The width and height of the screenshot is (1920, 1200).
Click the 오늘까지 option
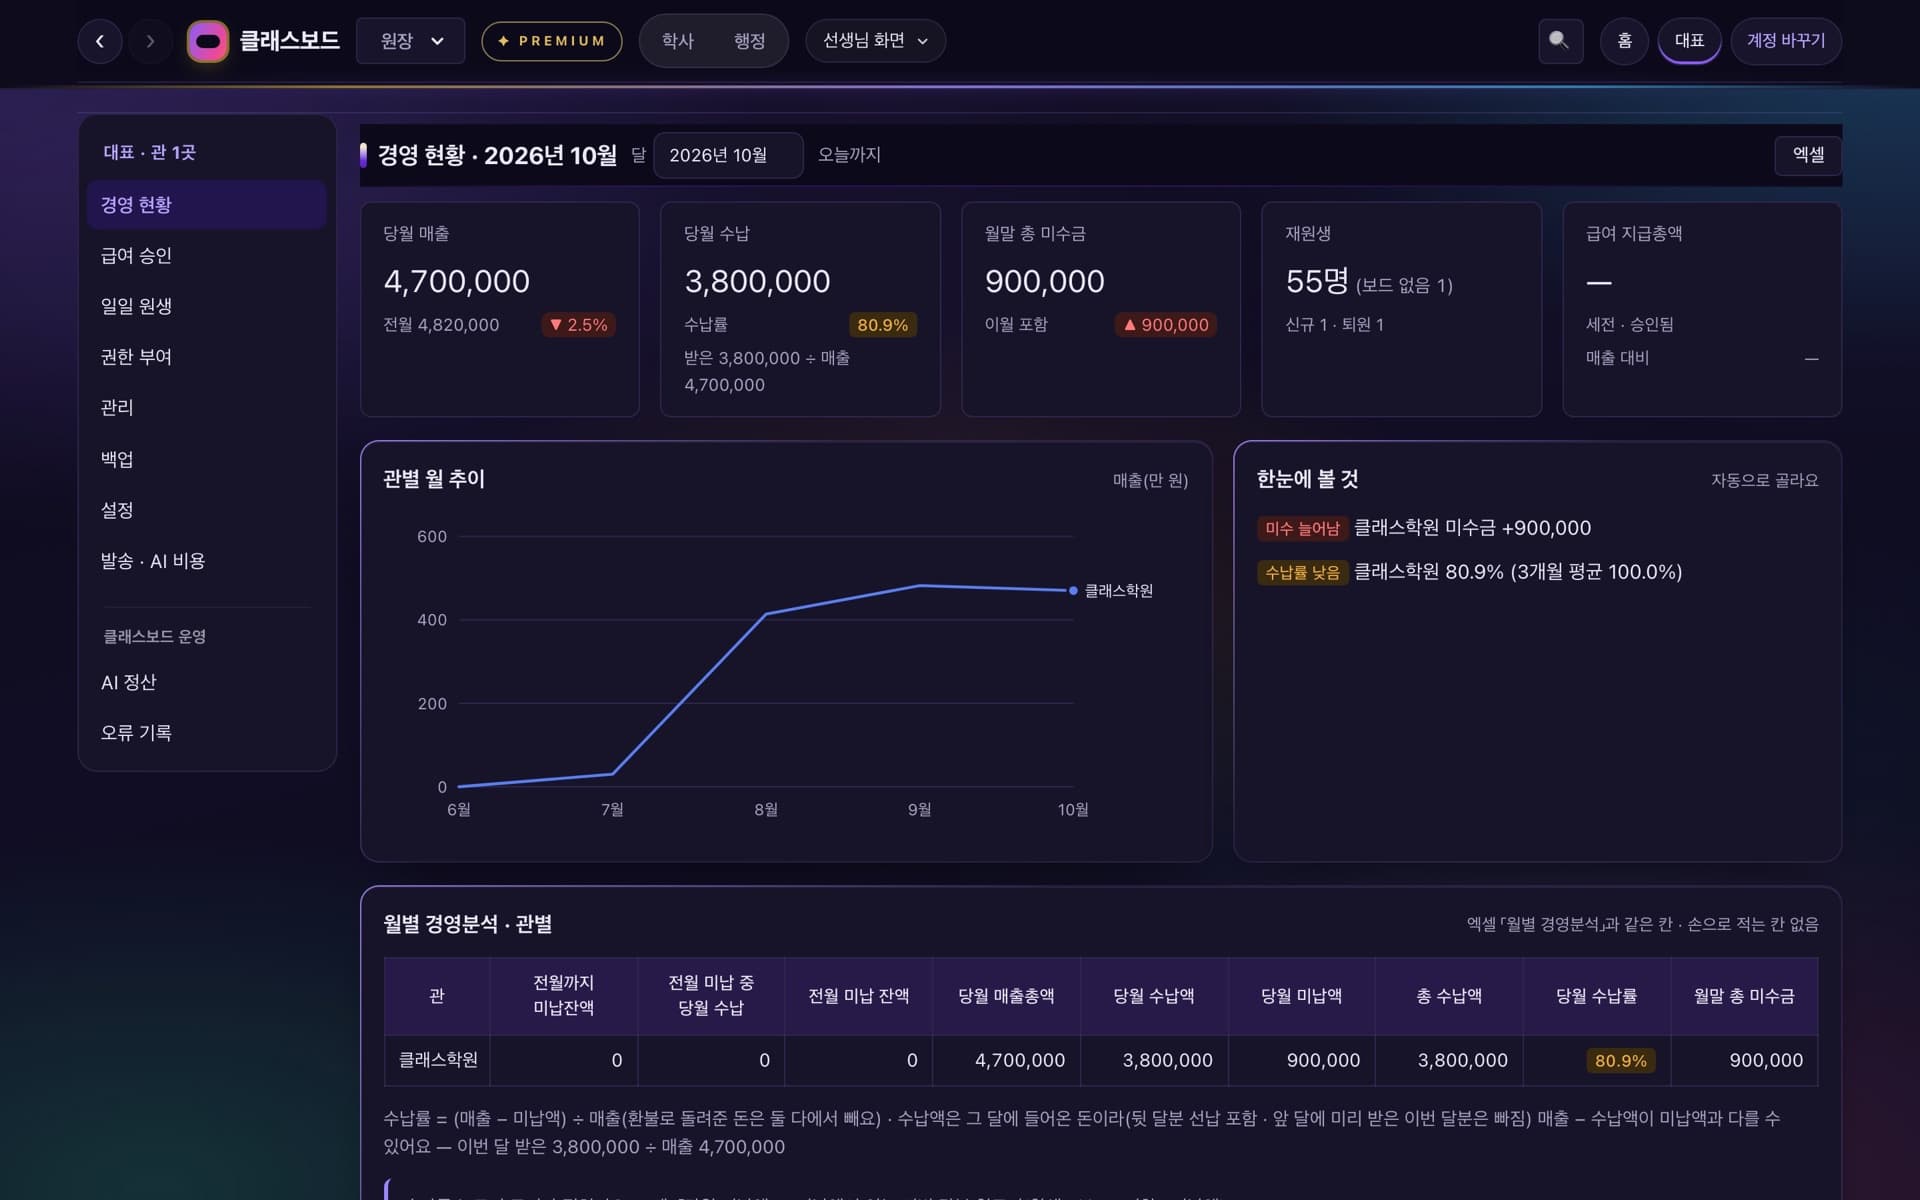(849, 155)
